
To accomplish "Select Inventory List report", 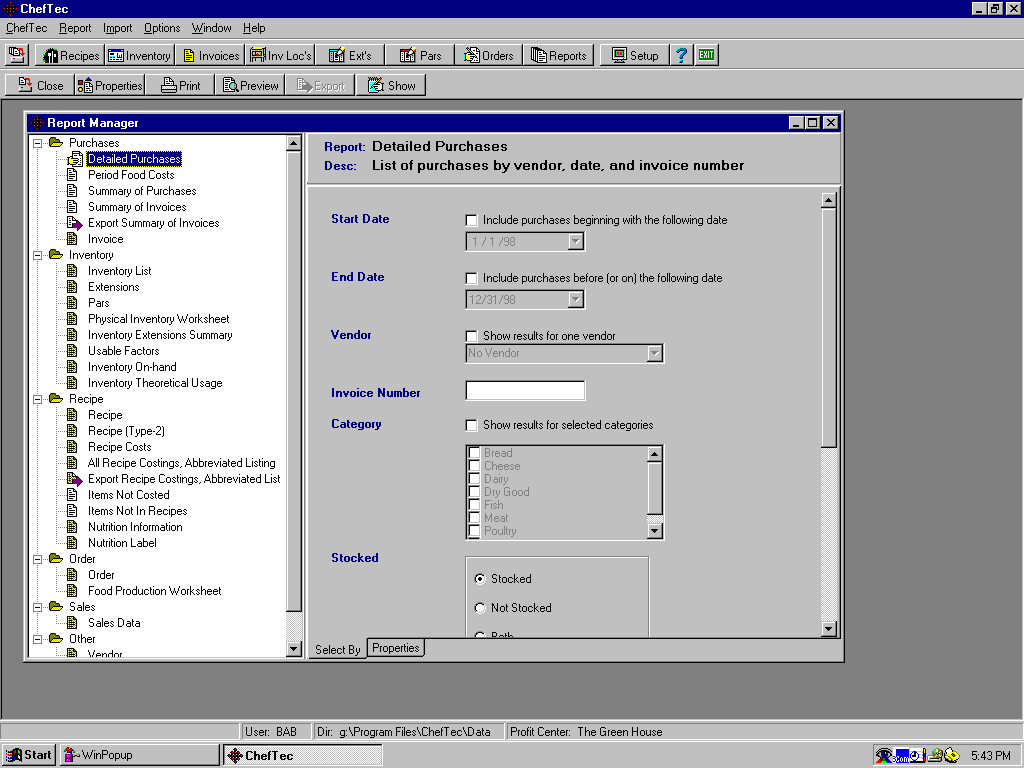I will tap(120, 271).
